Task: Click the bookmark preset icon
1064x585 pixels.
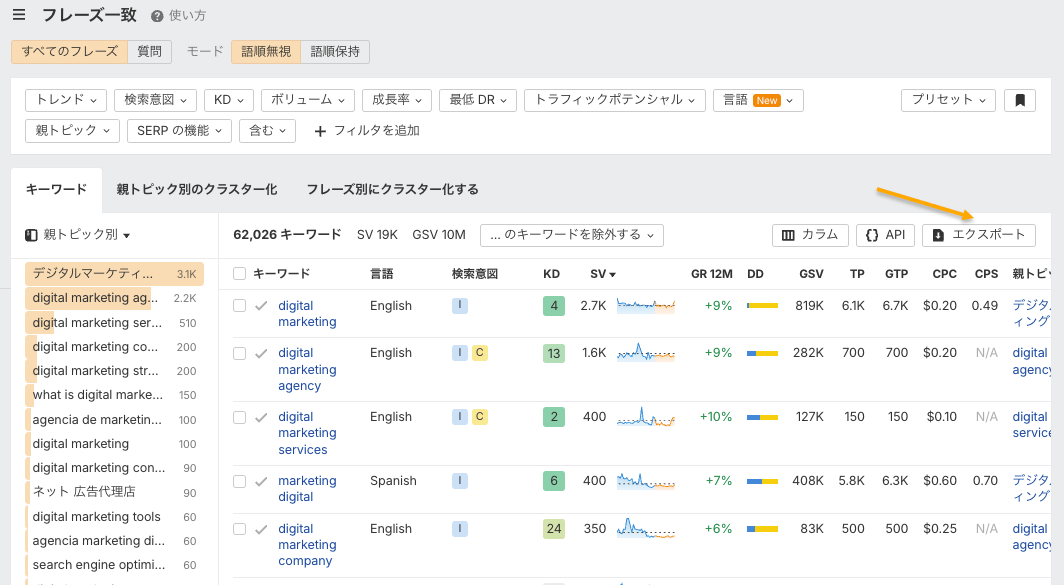Action: click(1019, 100)
